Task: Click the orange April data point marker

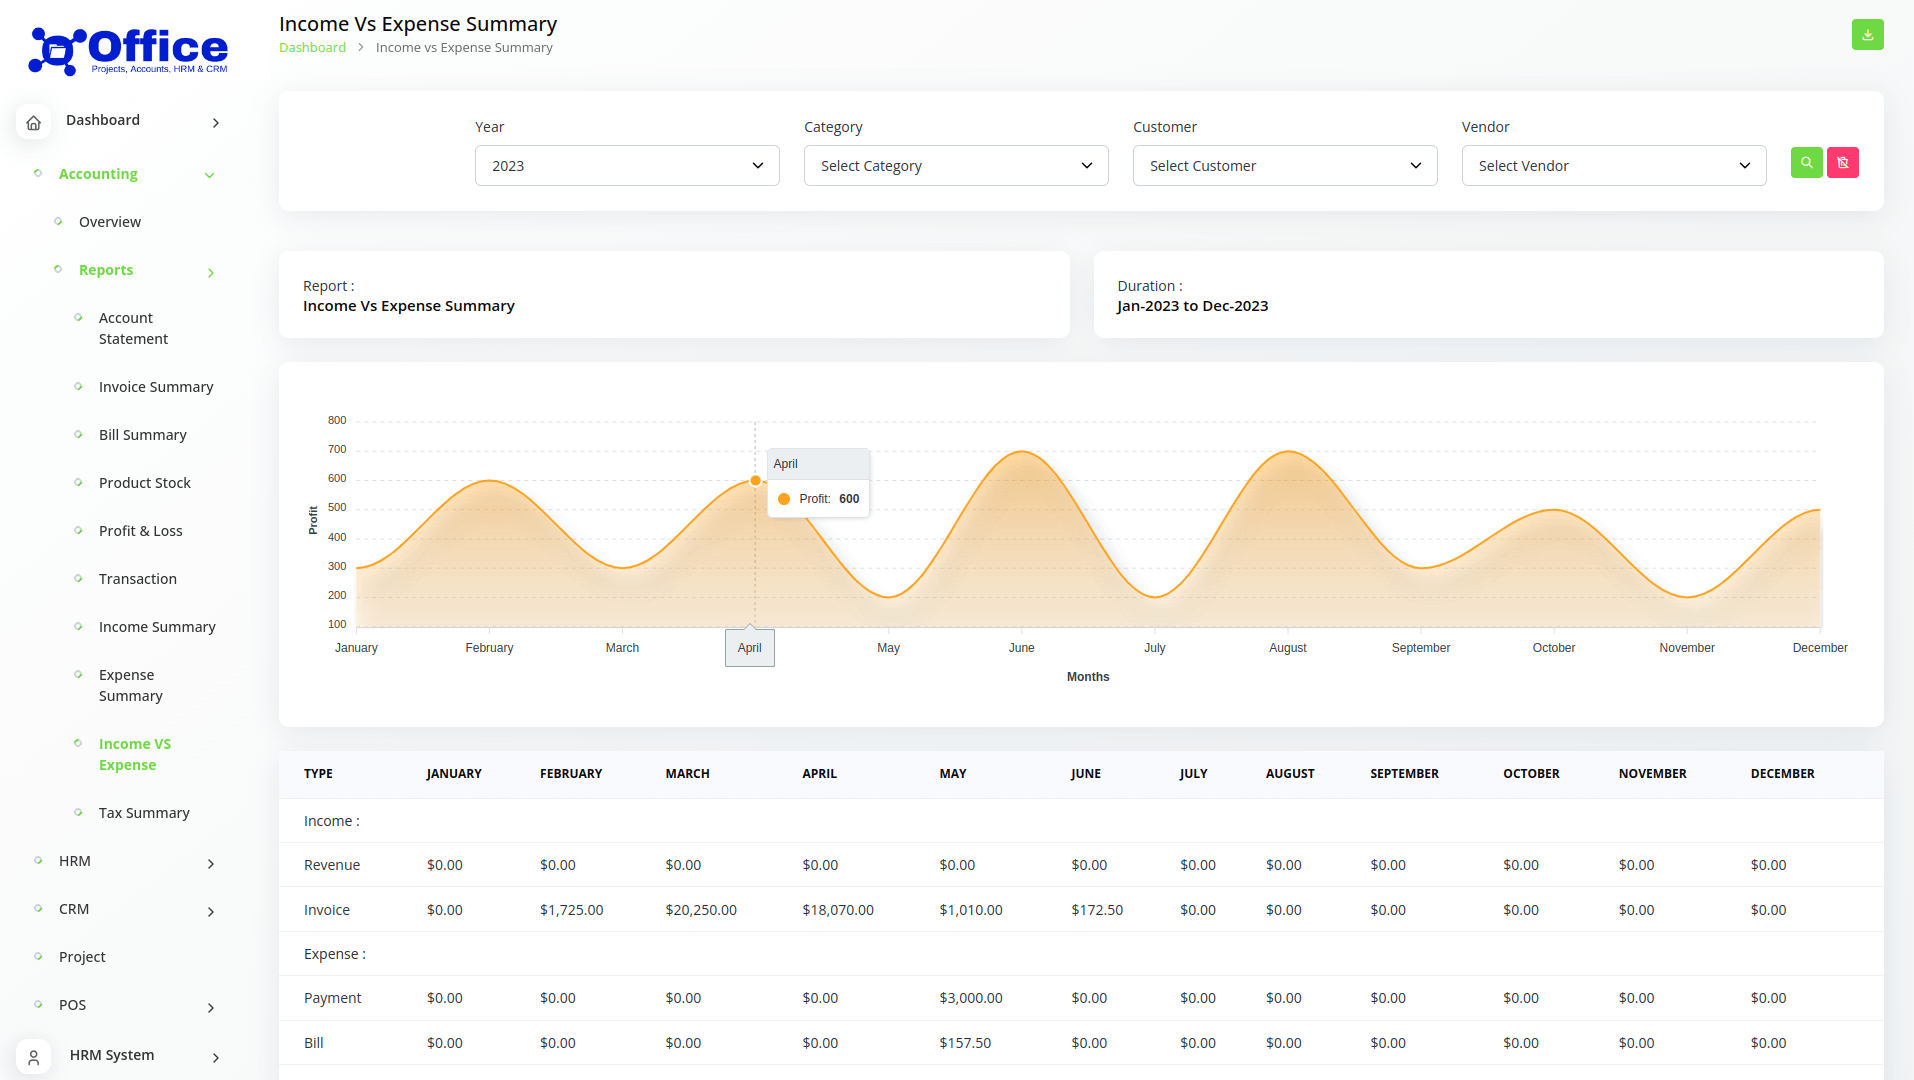Action: pos(755,481)
